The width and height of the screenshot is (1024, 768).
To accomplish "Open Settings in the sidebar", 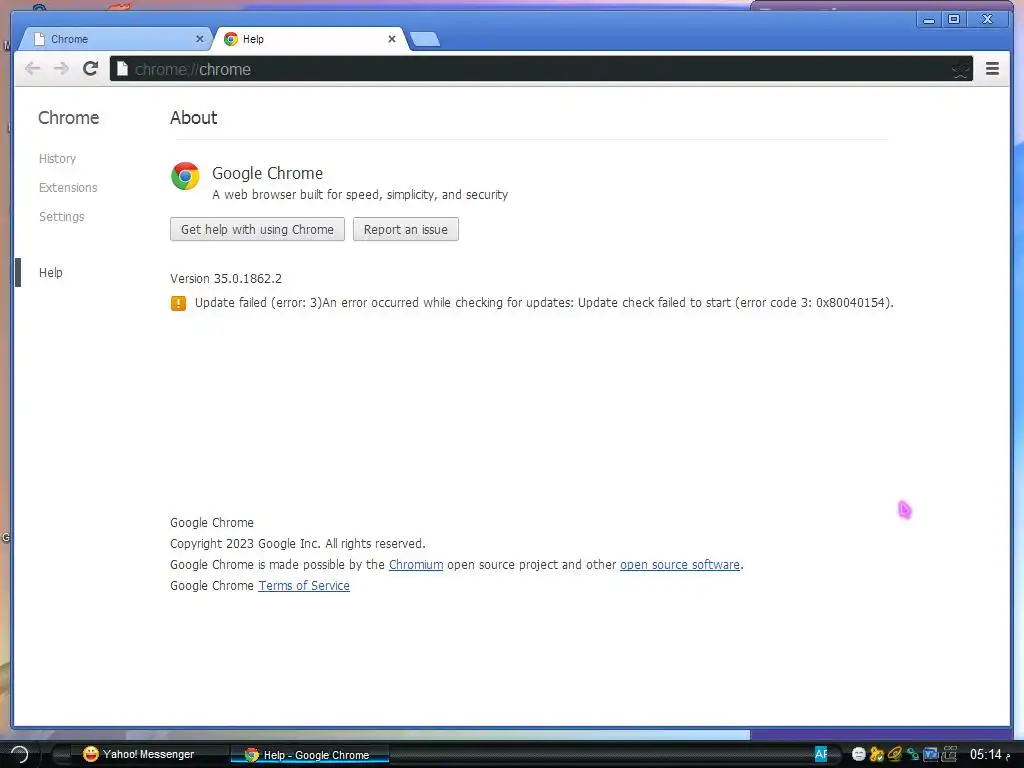I will [x=61, y=216].
